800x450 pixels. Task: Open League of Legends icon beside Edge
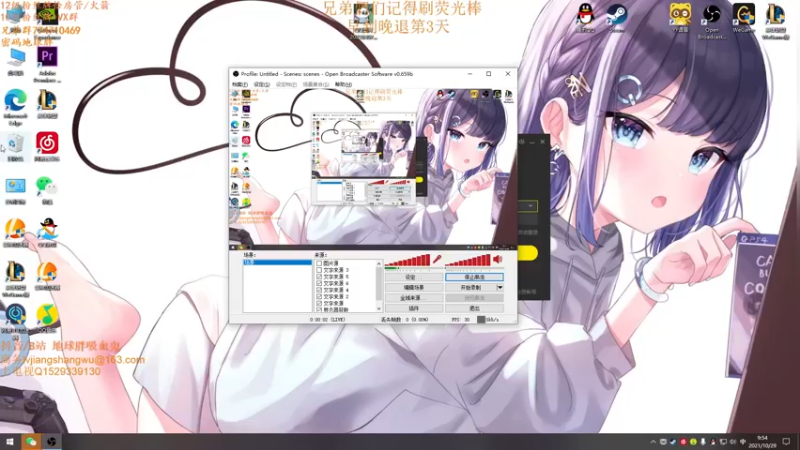point(47,104)
